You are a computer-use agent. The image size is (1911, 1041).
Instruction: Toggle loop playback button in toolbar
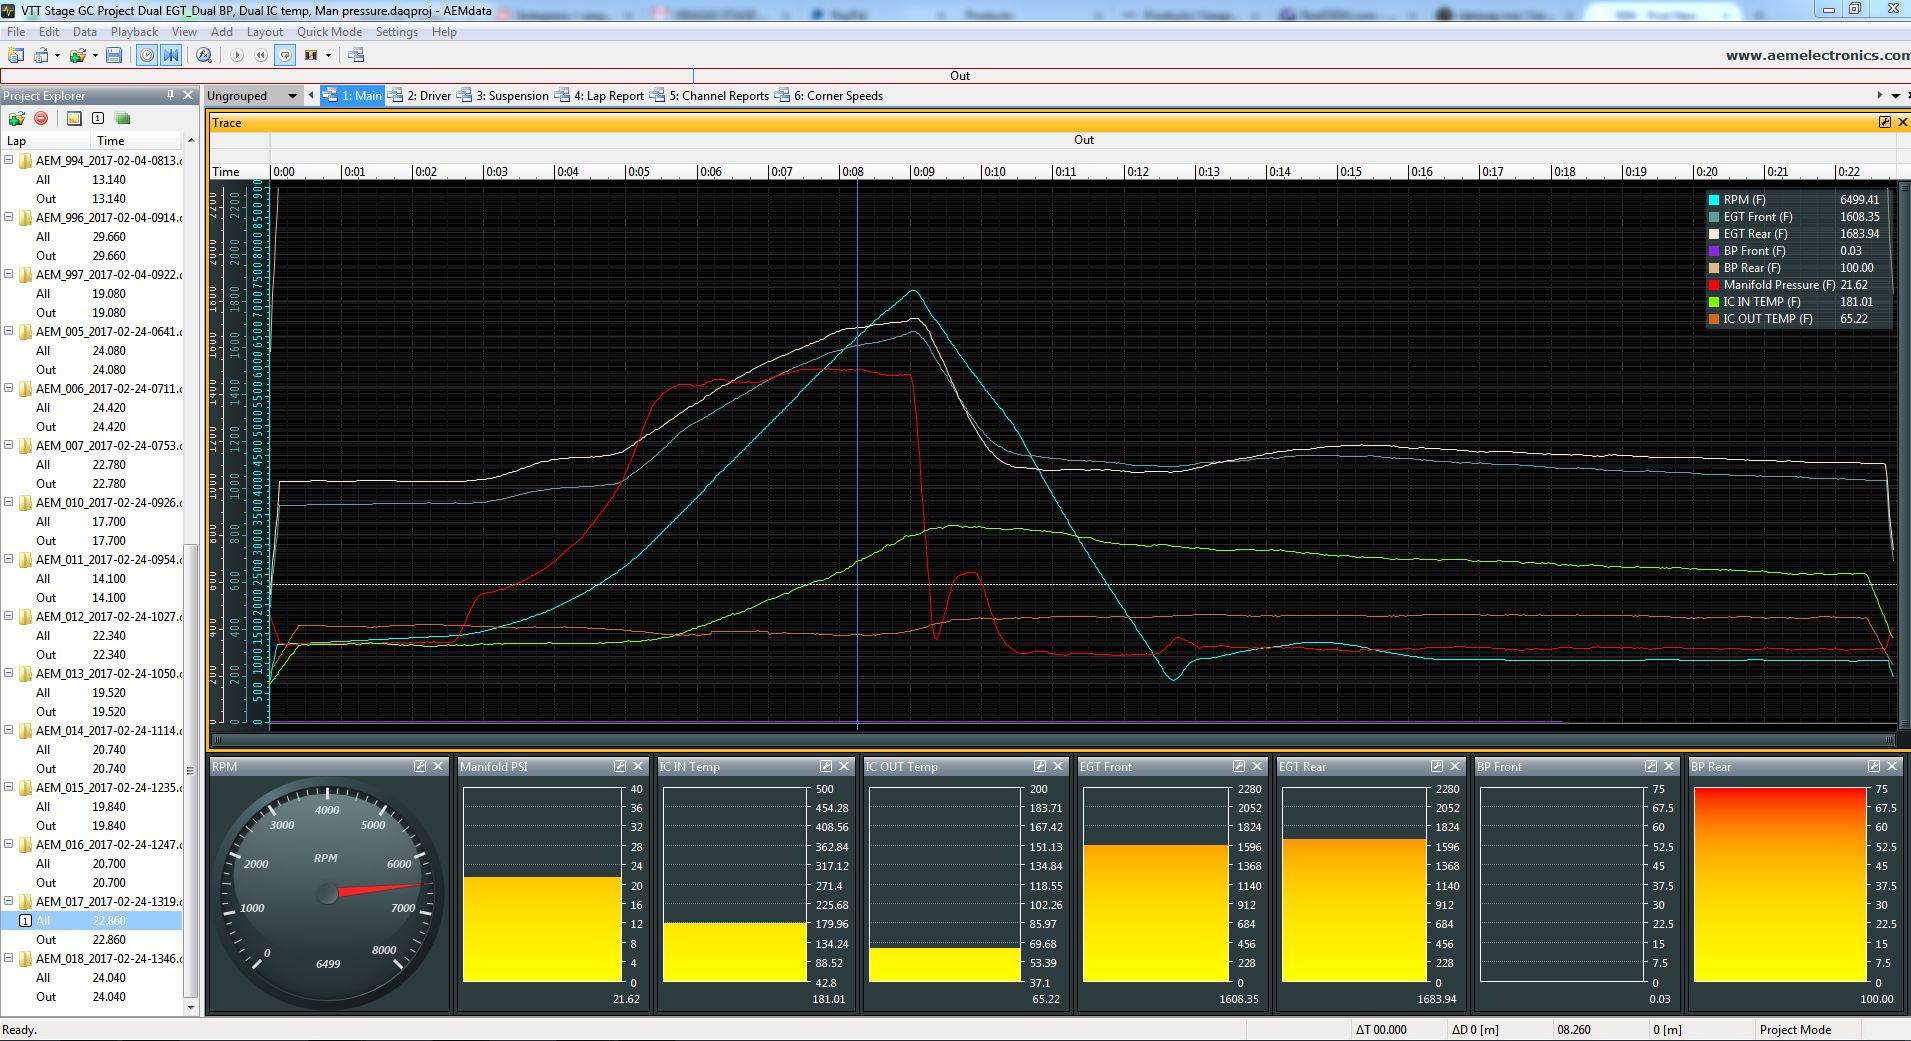[x=285, y=56]
